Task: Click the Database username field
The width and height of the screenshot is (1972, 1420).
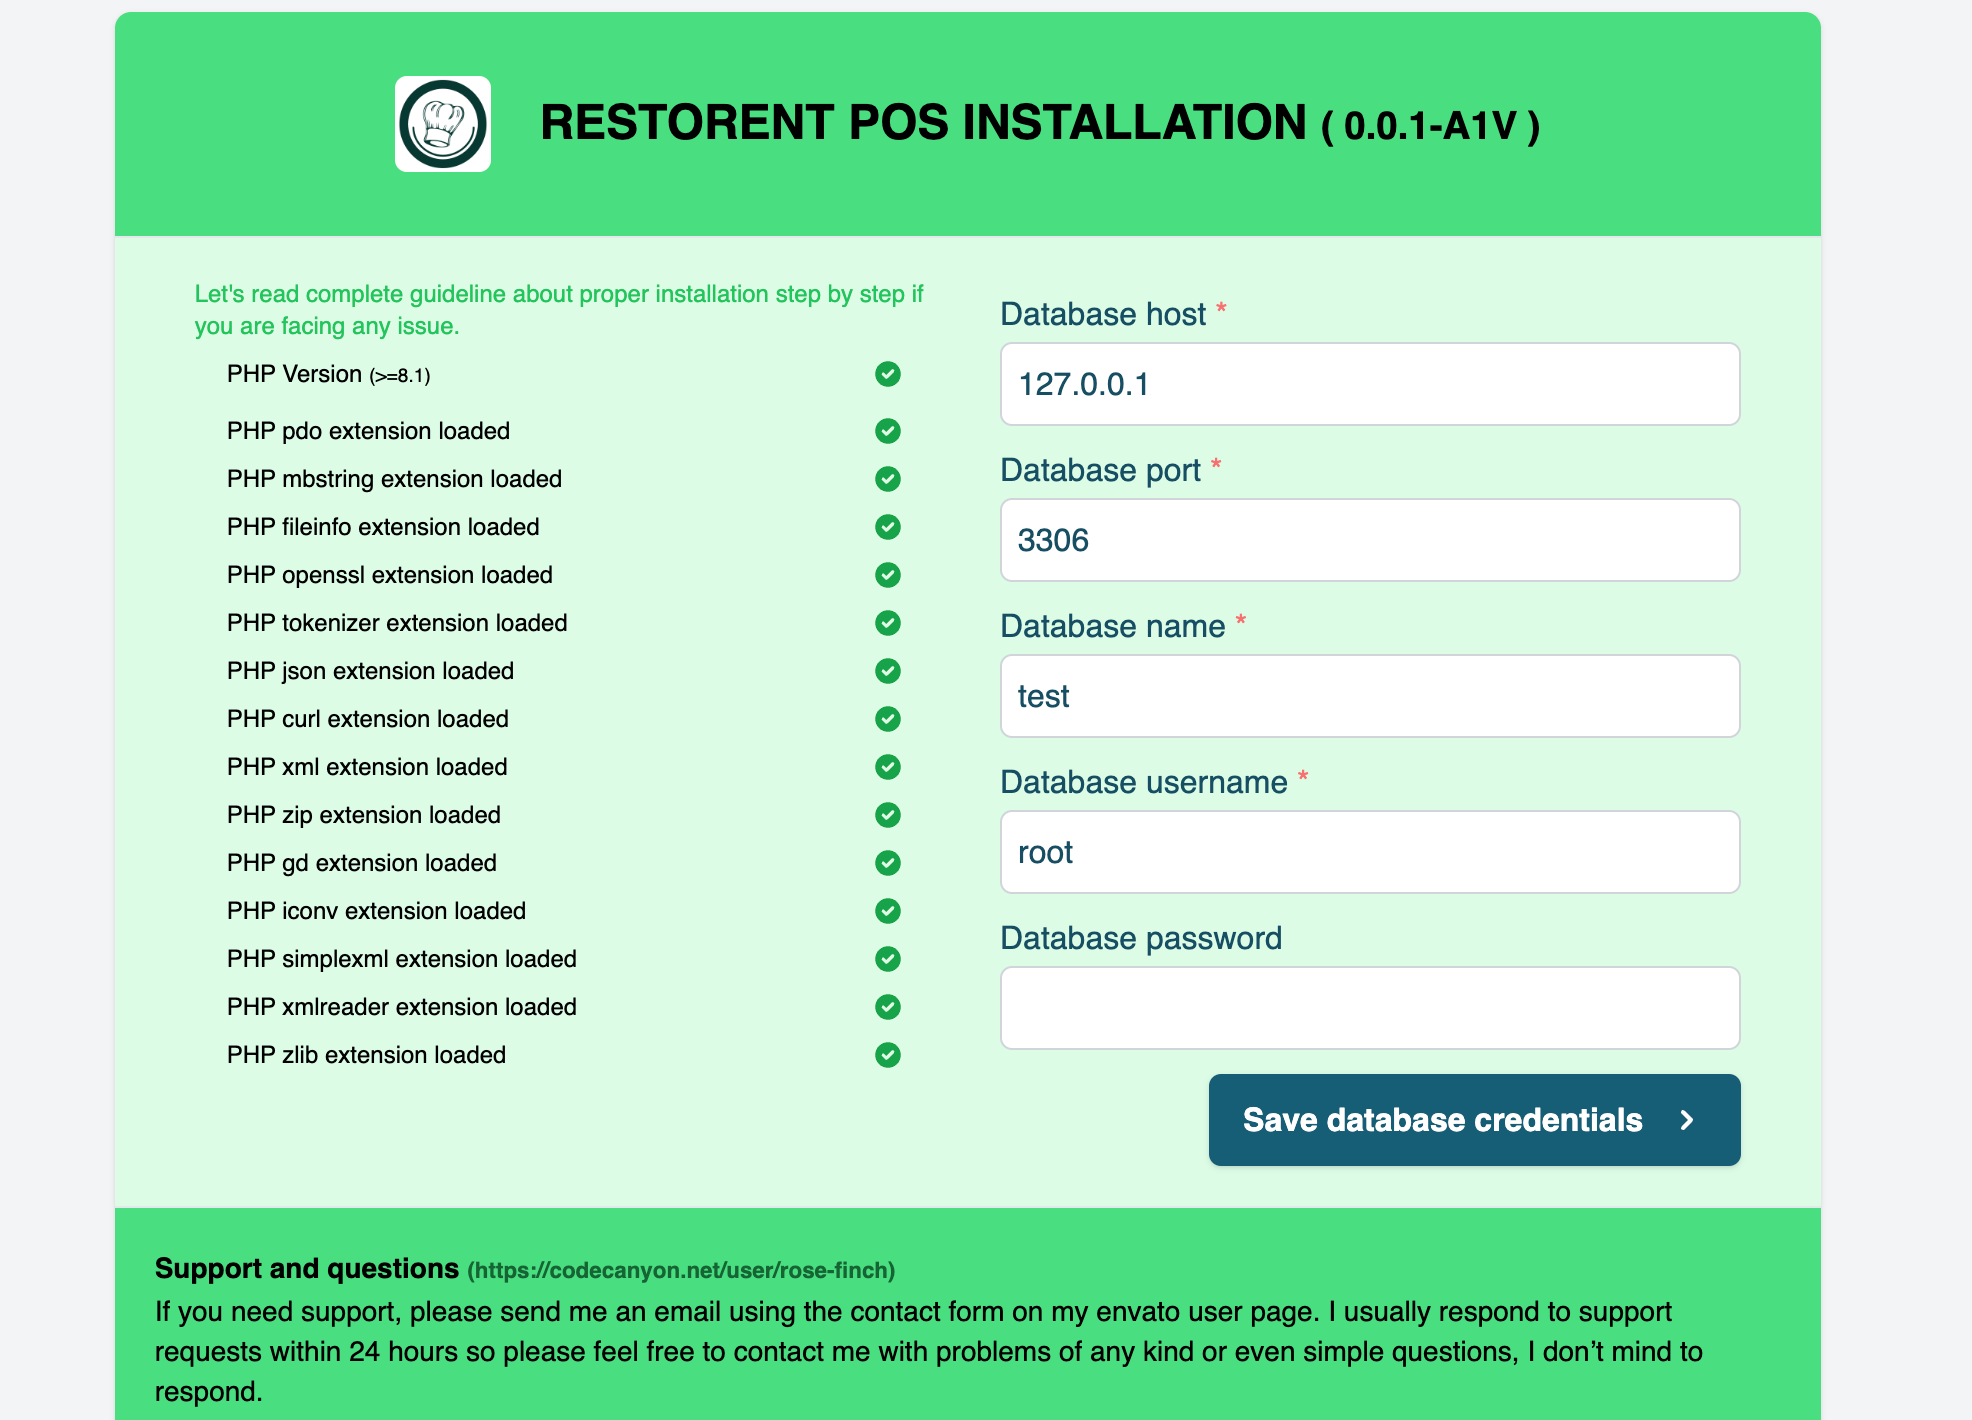Action: [x=1369, y=852]
